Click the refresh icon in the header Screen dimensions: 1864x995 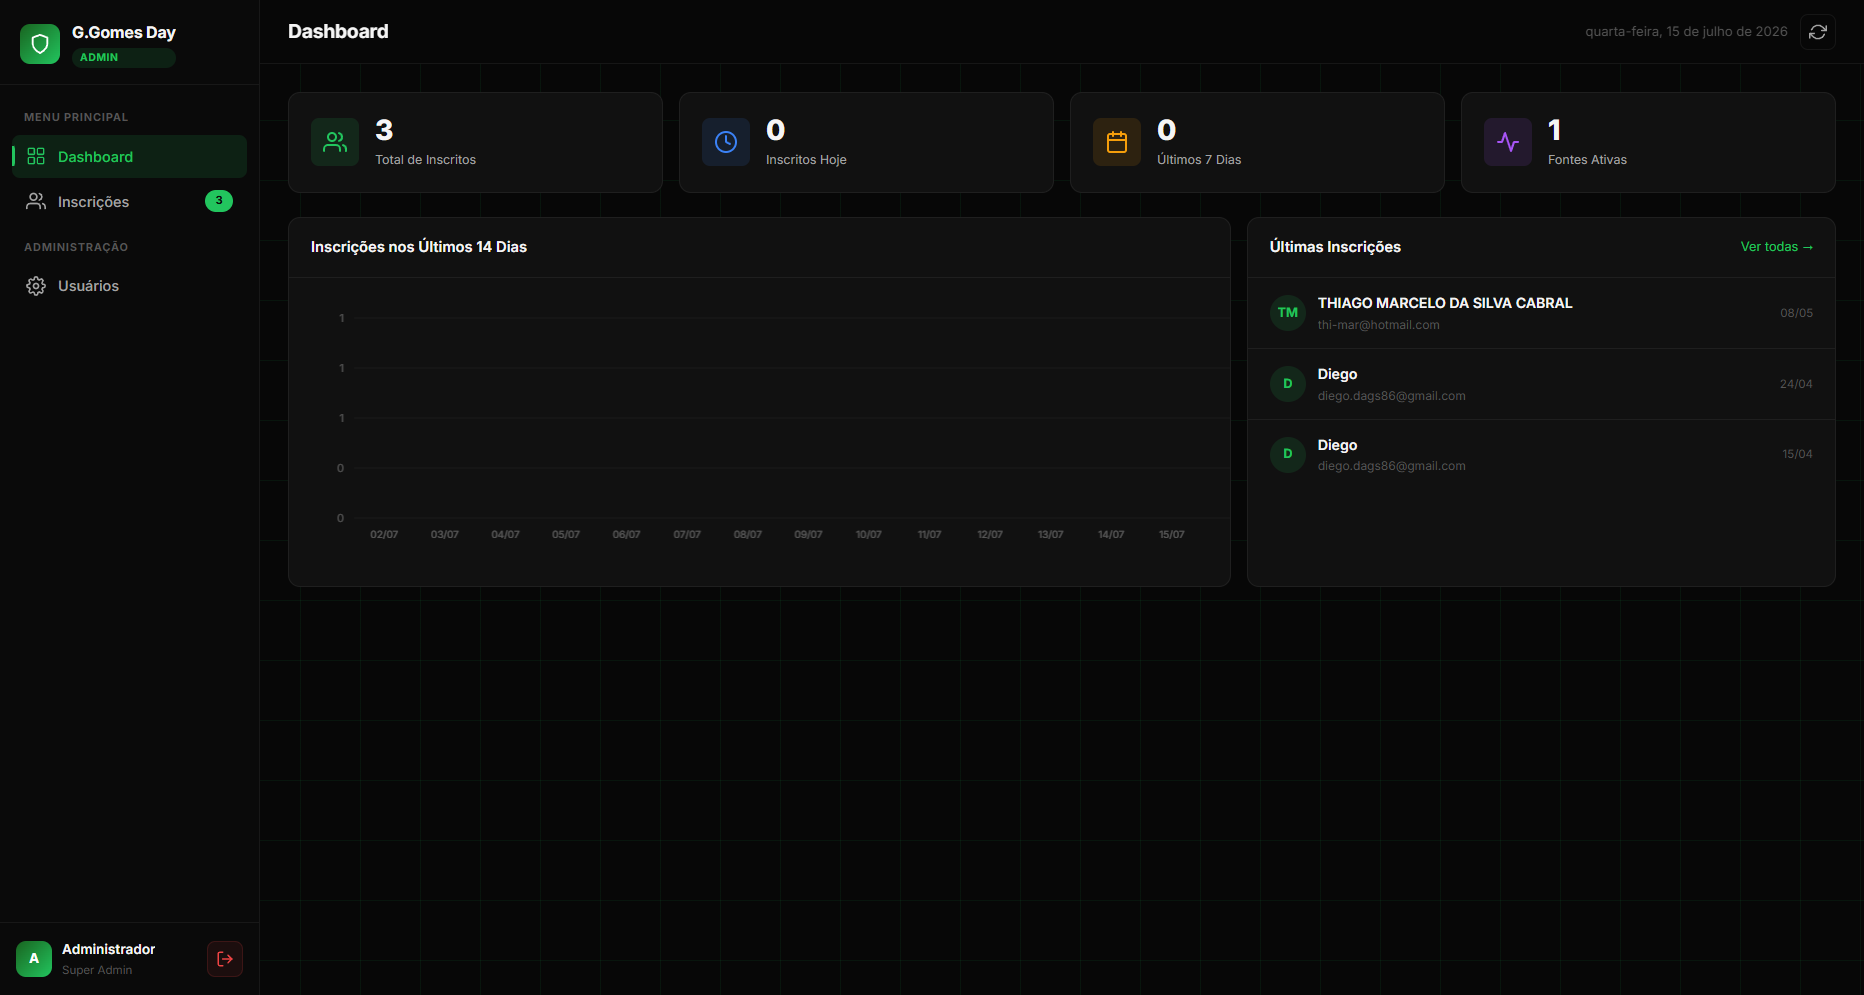pos(1818,32)
